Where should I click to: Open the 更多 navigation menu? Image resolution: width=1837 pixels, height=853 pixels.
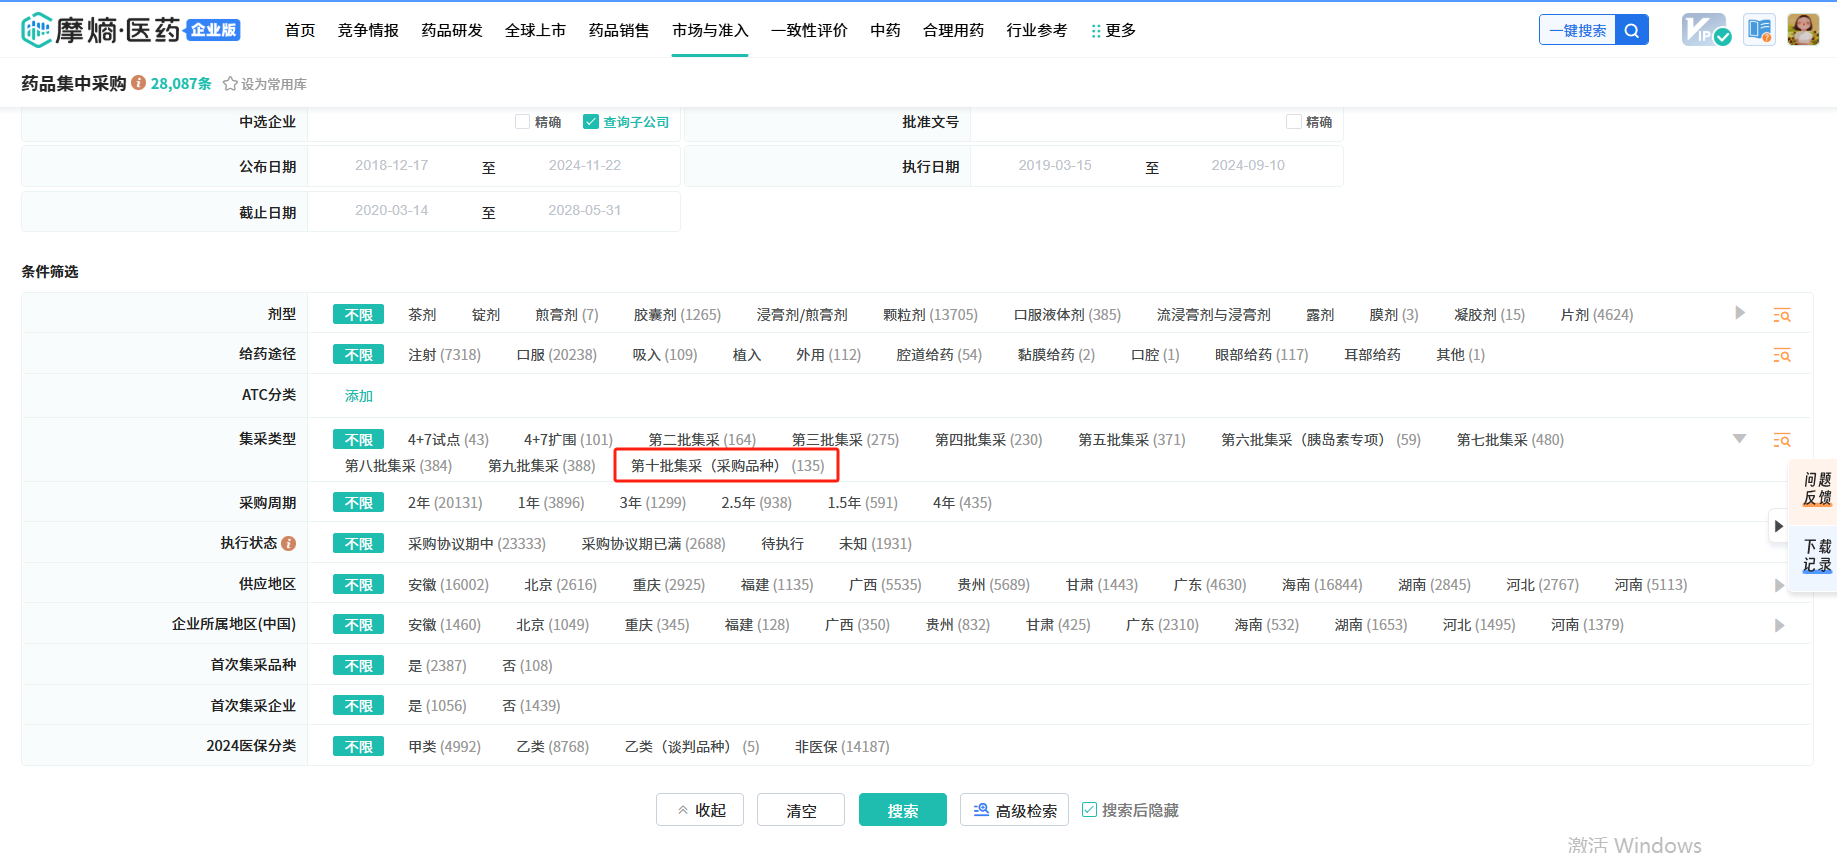[1113, 30]
